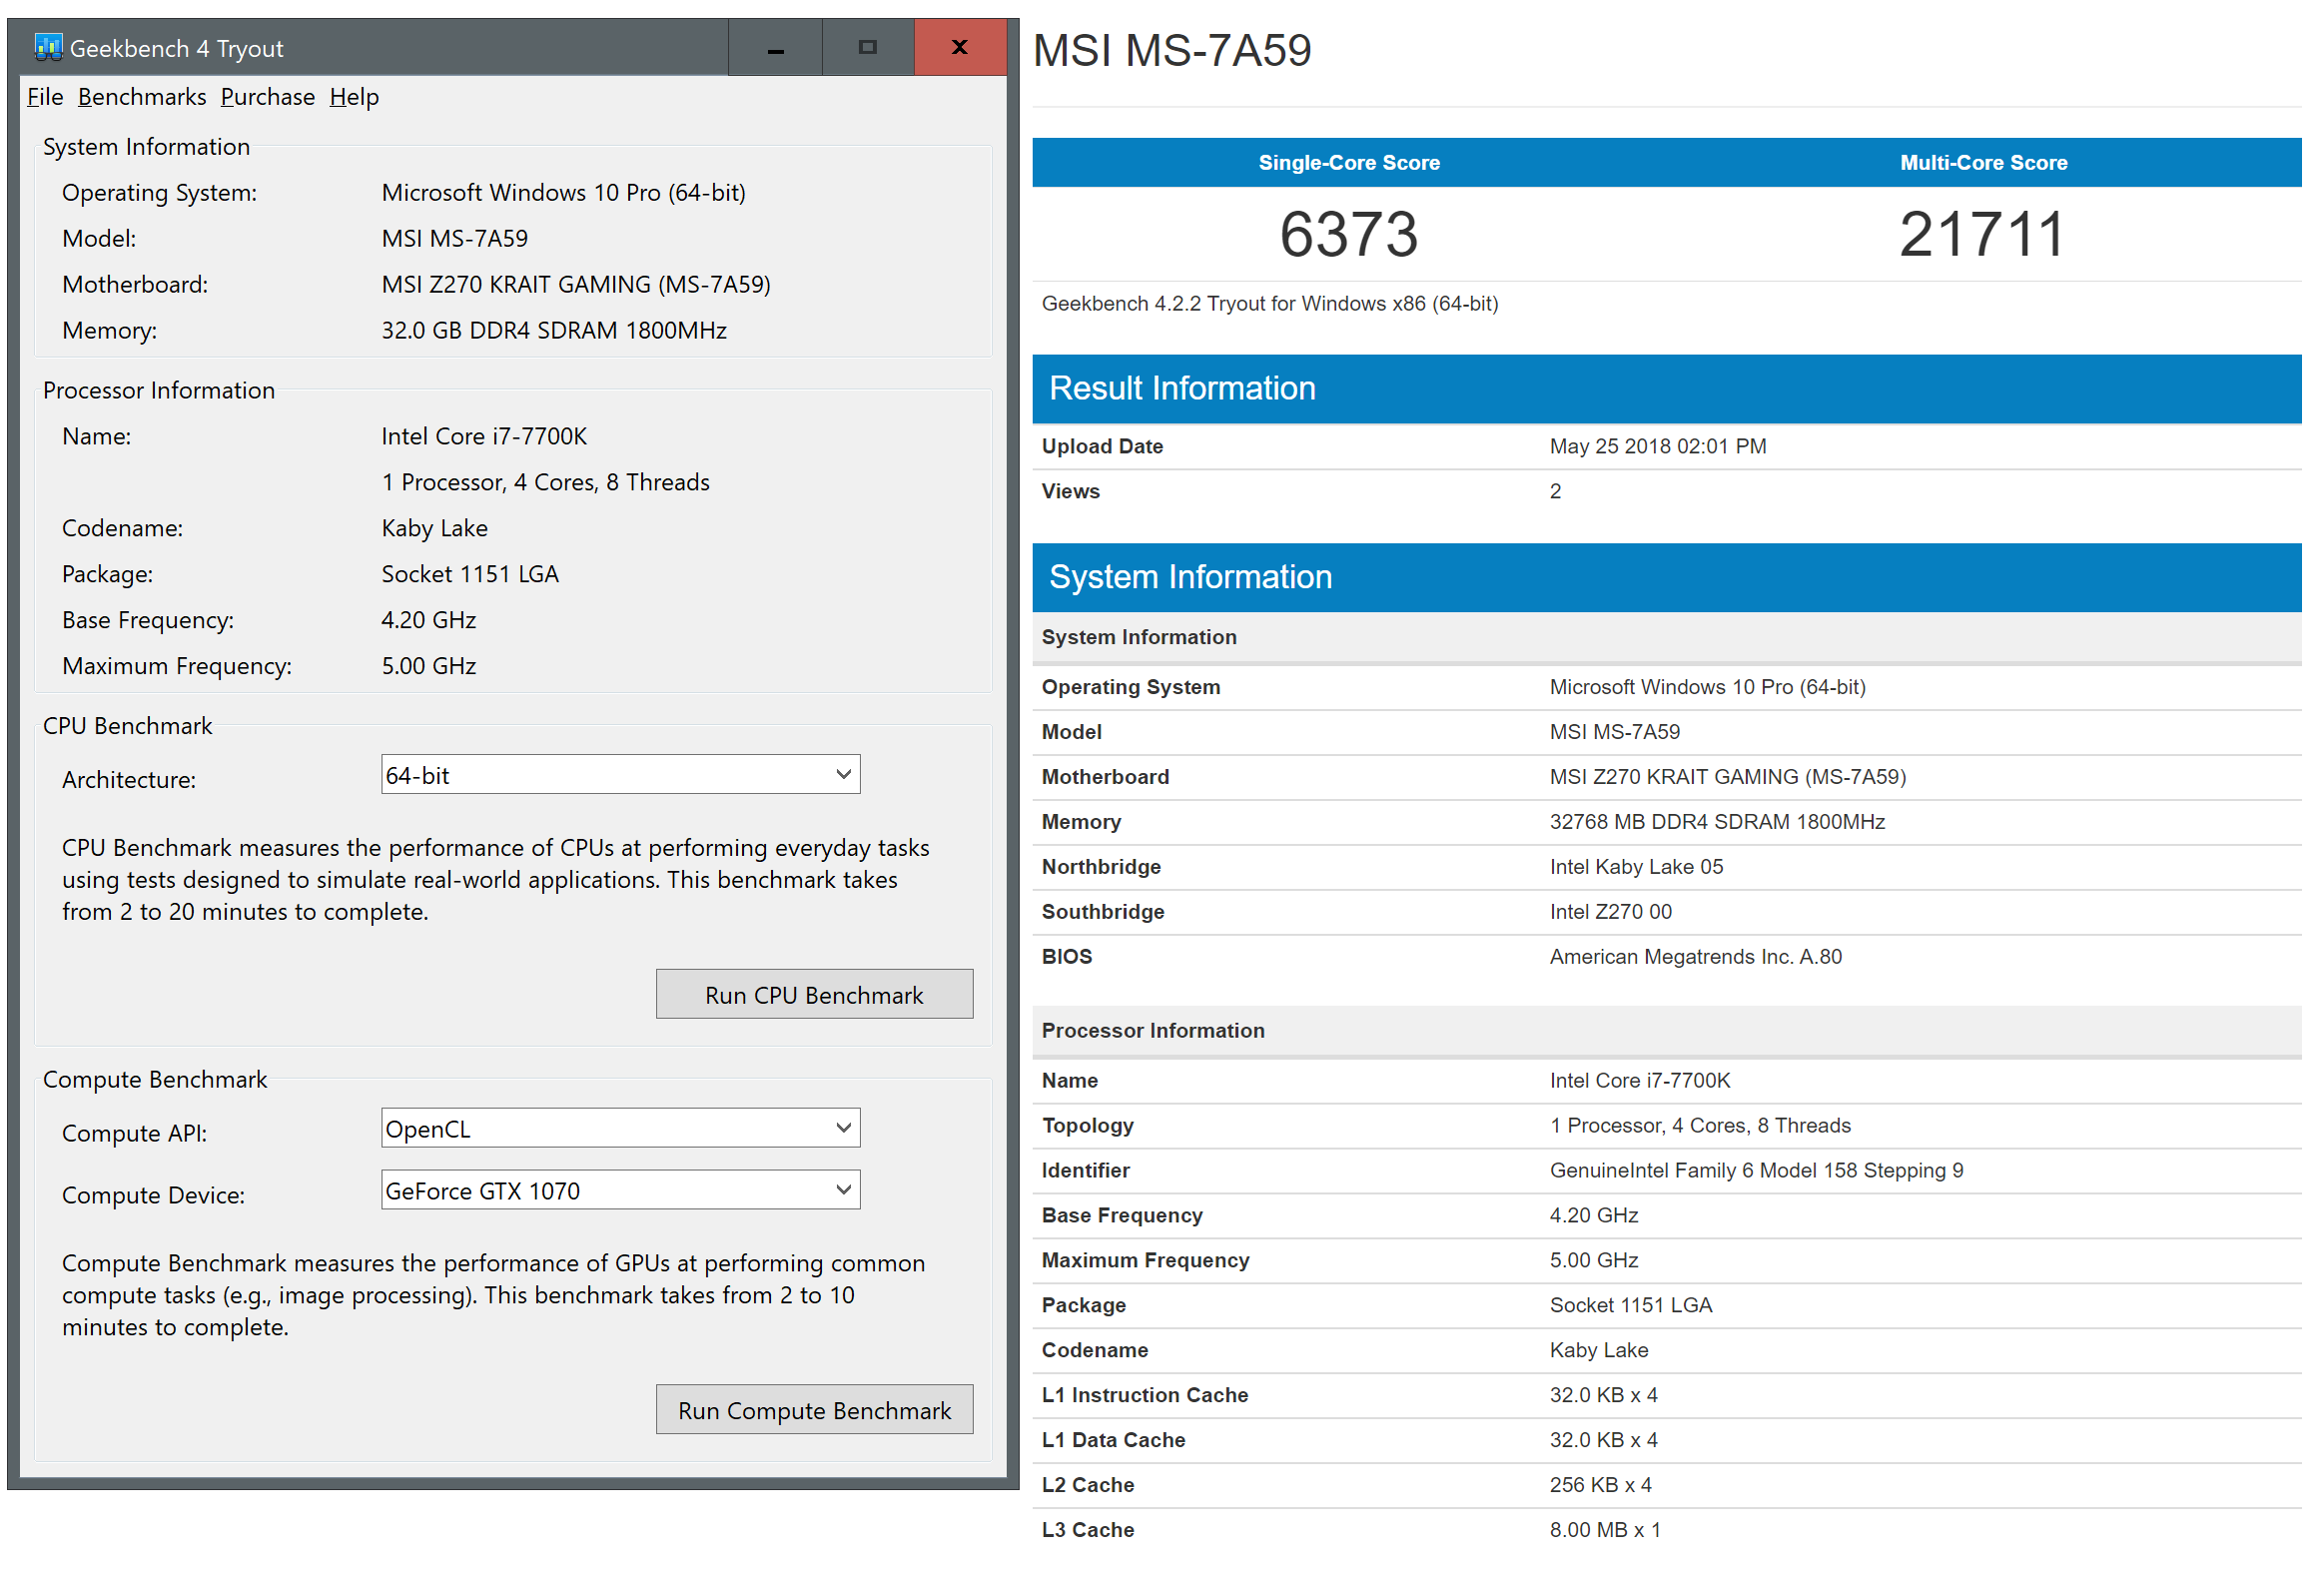Click the CPU Benchmark group title
The image size is (2324, 1573).
click(127, 727)
